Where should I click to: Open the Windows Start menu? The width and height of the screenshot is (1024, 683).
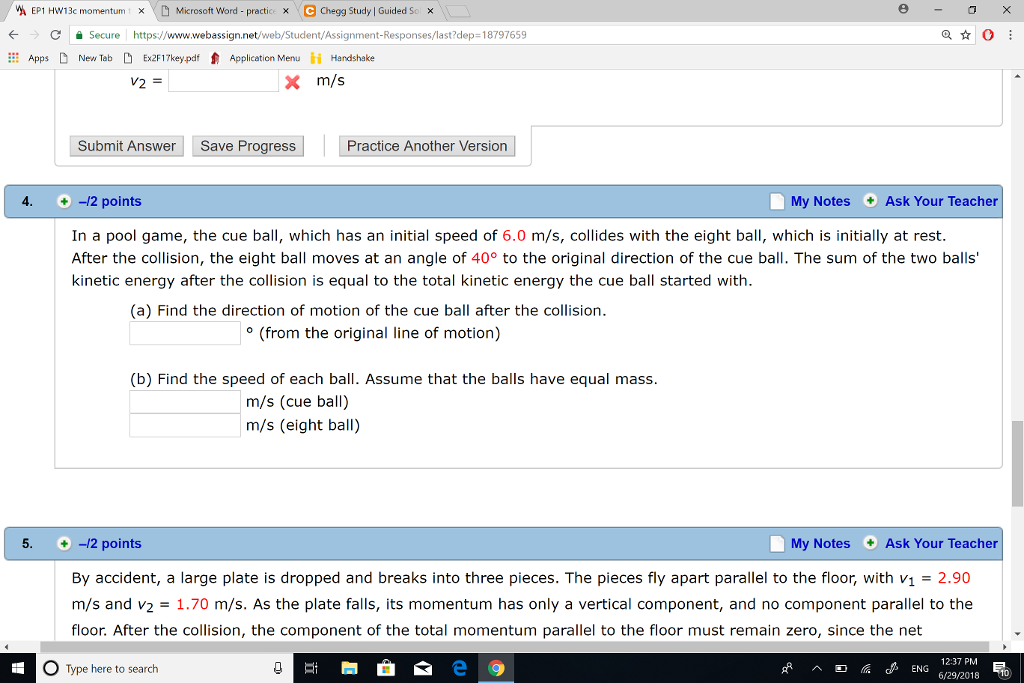point(18,668)
